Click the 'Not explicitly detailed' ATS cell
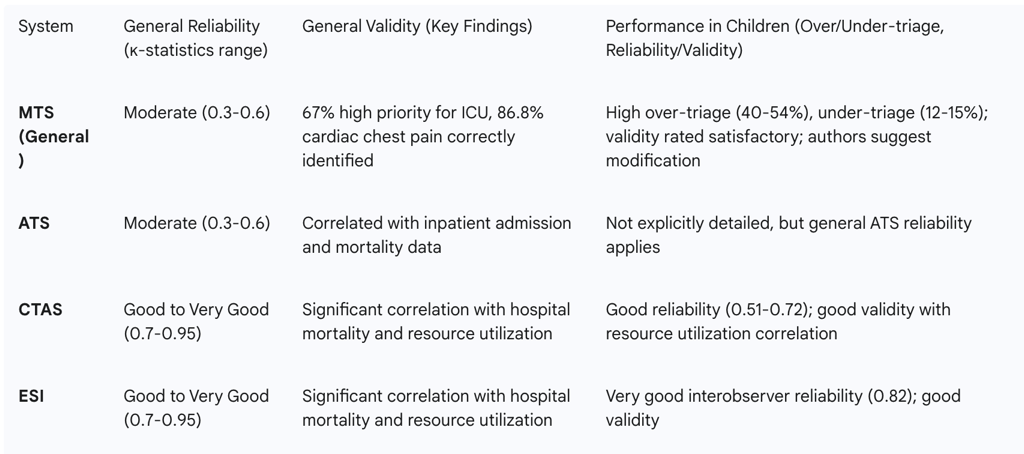The width and height of the screenshot is (1024, 454). coord(788,235)
